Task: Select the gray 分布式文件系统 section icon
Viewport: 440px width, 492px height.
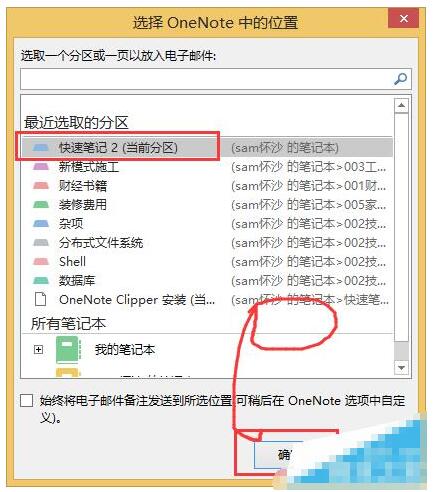Action: click(x=41, y=242)
